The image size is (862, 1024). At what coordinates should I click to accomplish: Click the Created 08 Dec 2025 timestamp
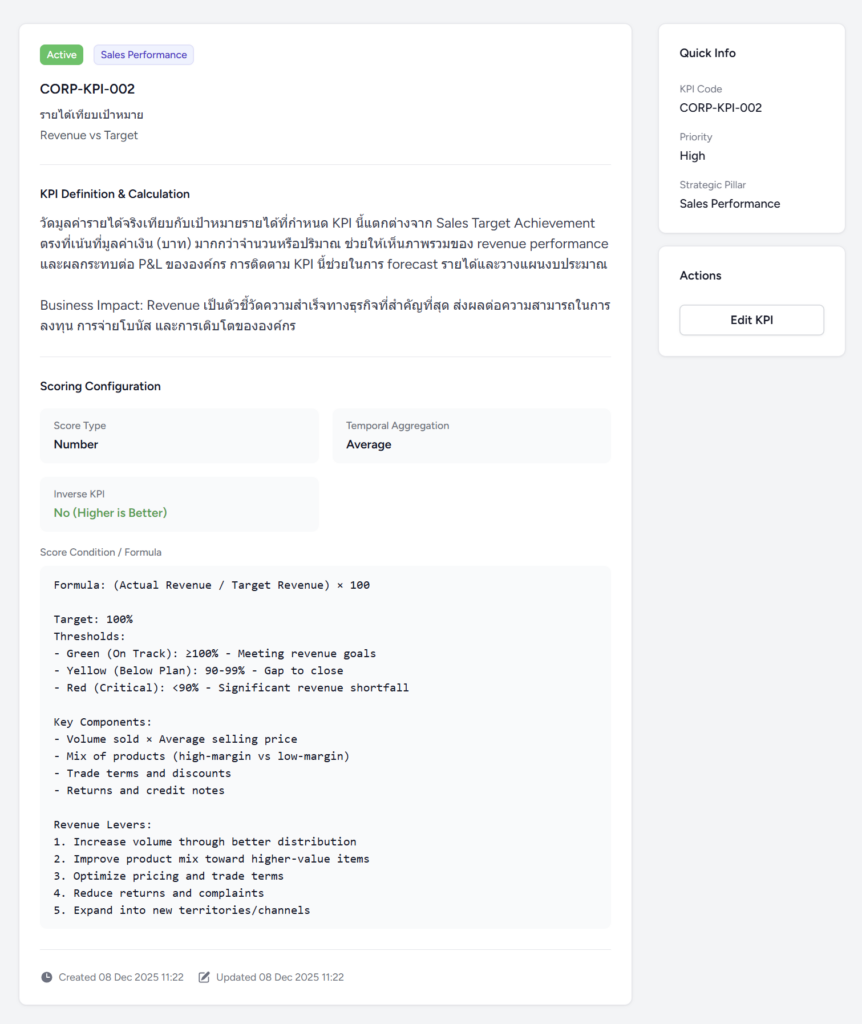coord(120,977)
